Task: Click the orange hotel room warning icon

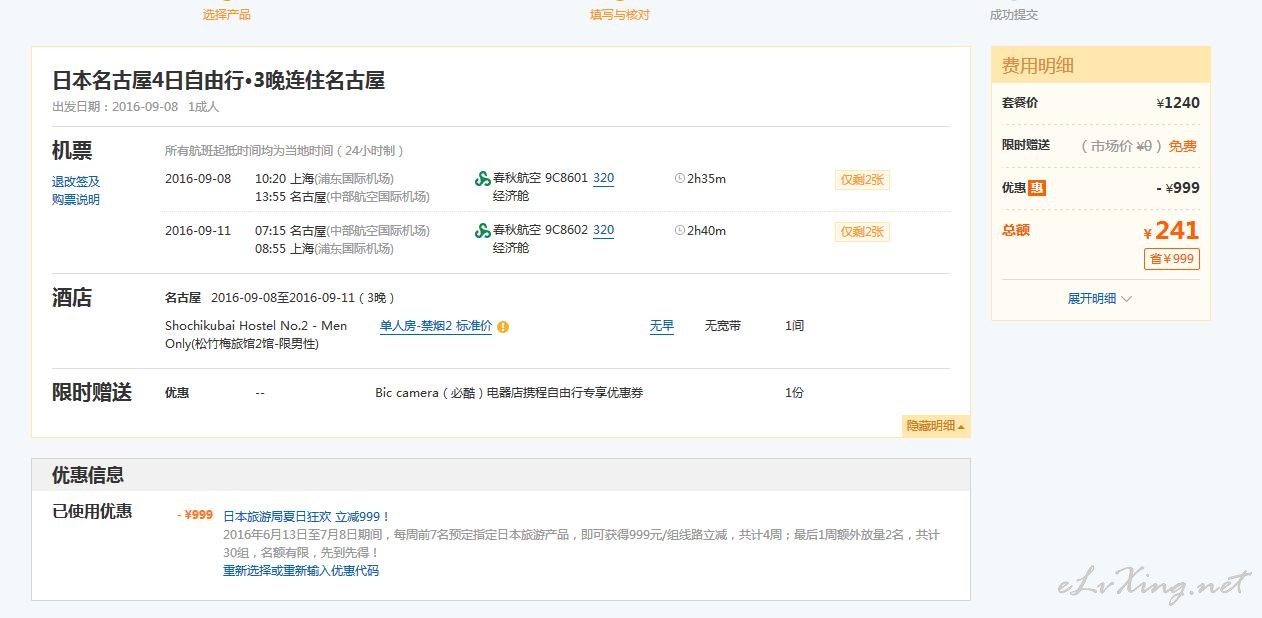Action: tap(503, 326)
